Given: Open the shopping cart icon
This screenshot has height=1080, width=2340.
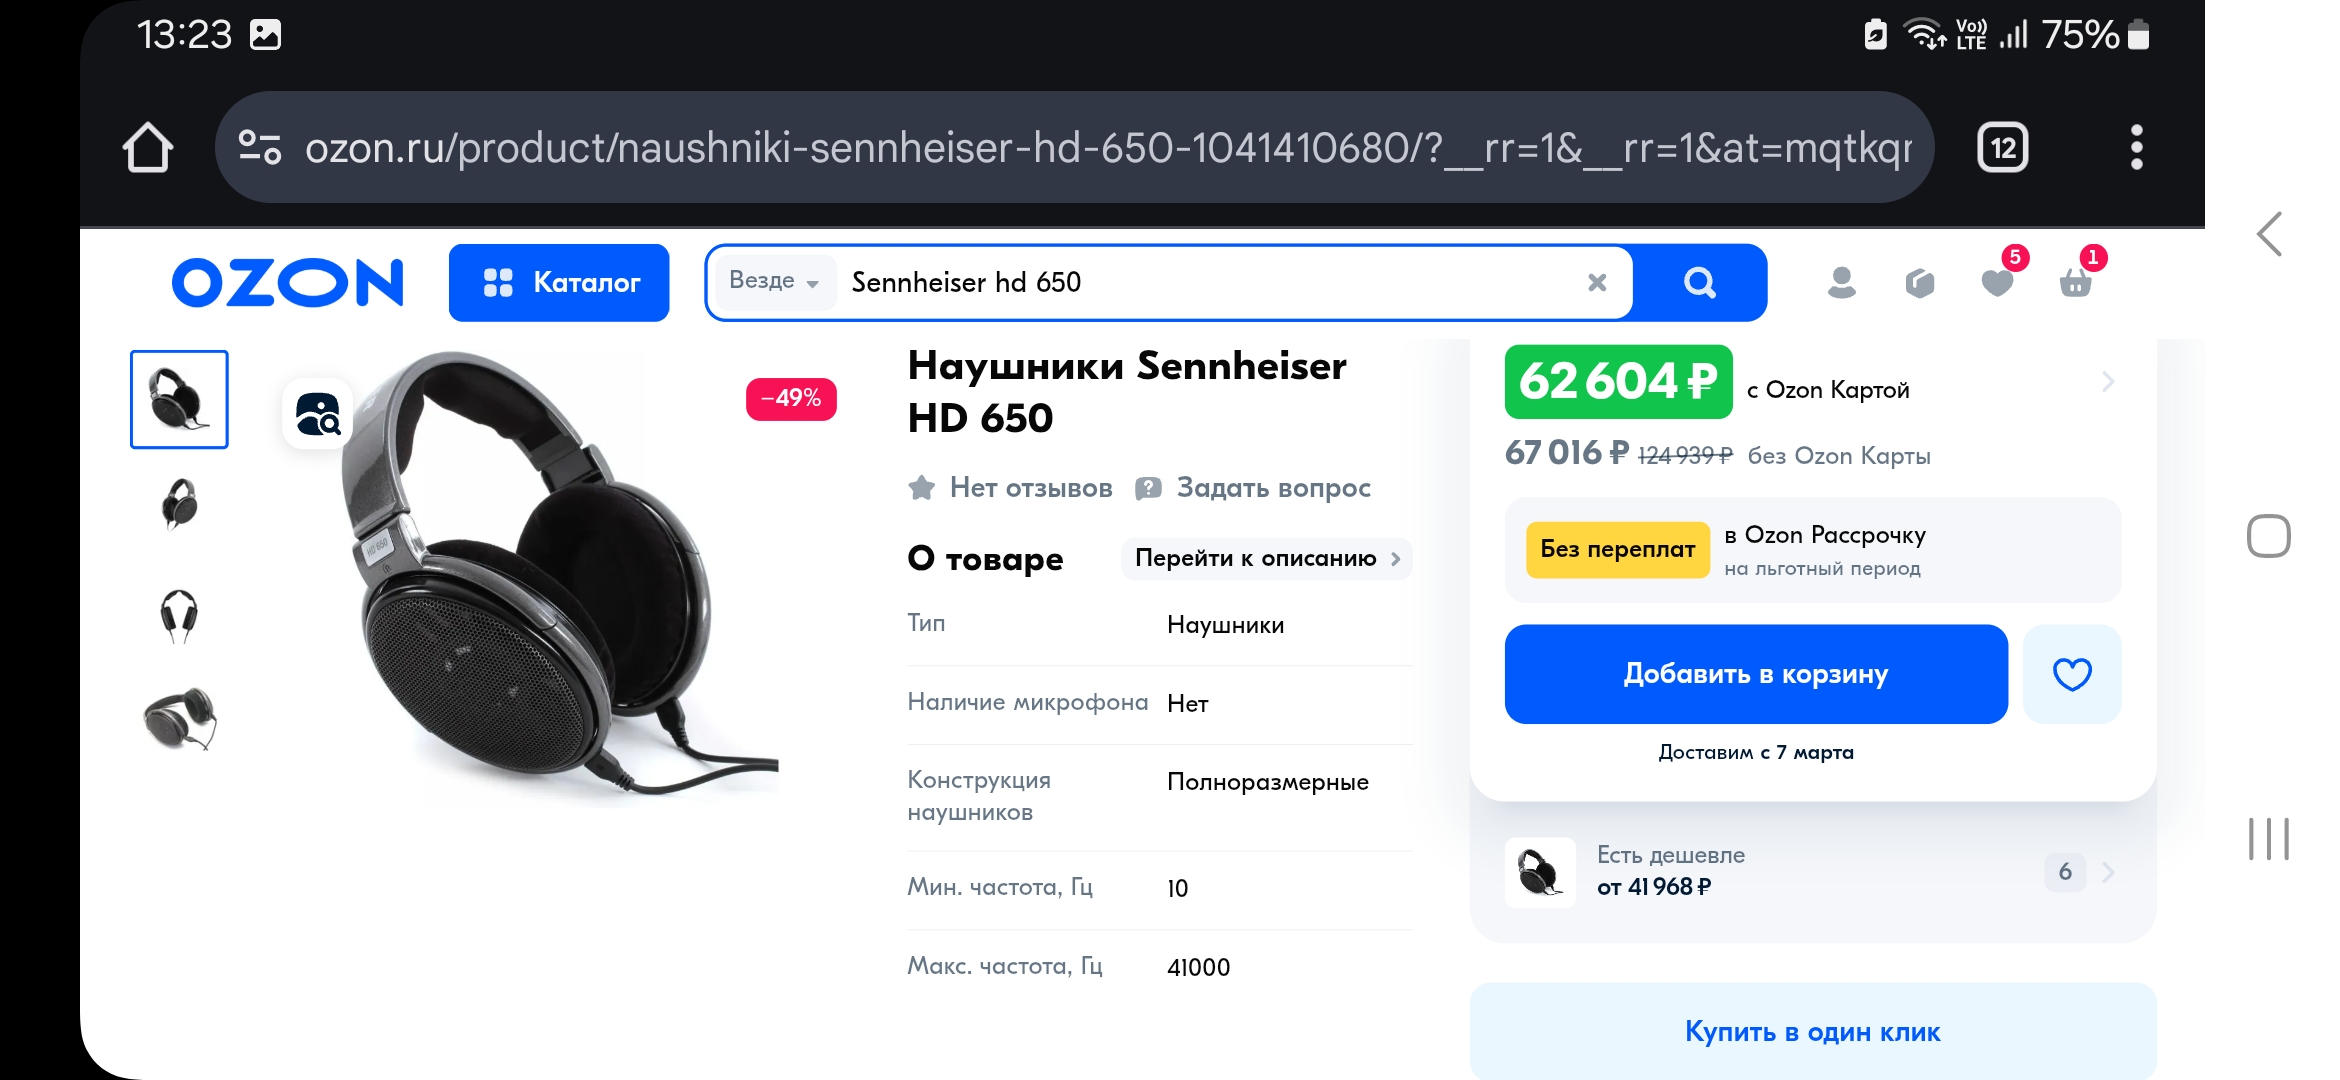Looking at the screenshot, I should click(x=2075, y=283).
